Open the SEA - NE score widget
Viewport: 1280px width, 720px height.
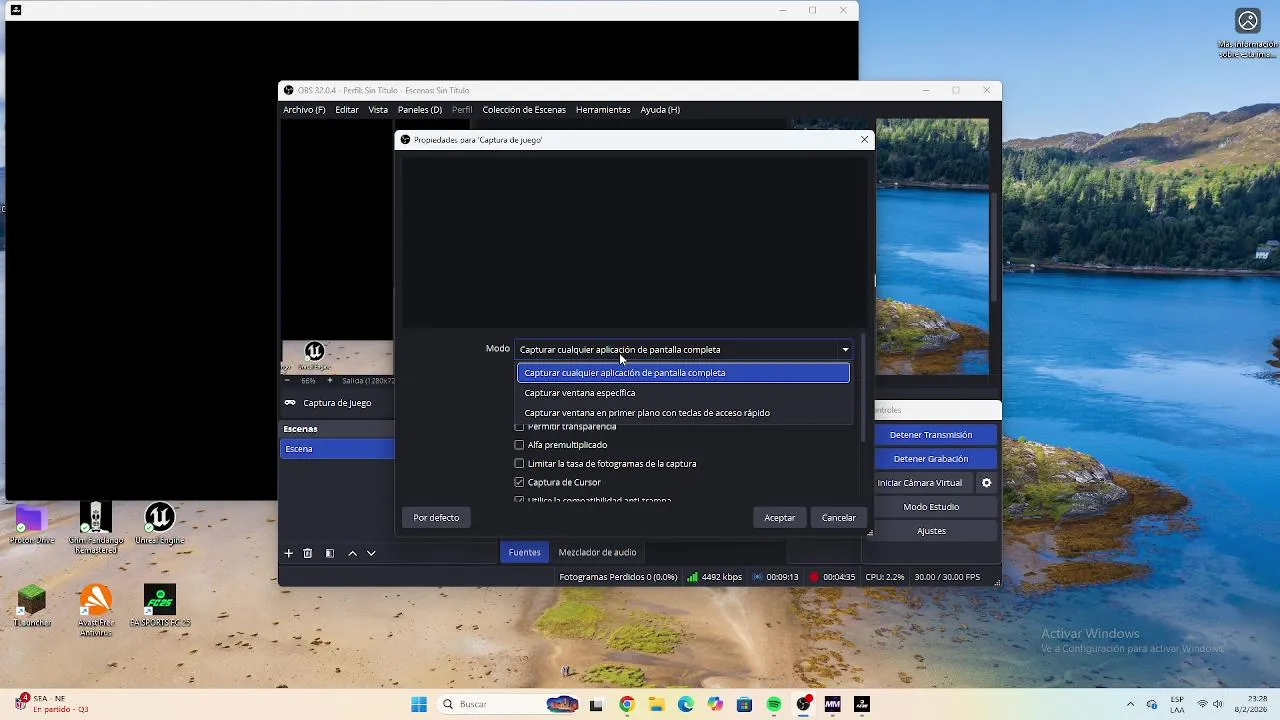52,704
